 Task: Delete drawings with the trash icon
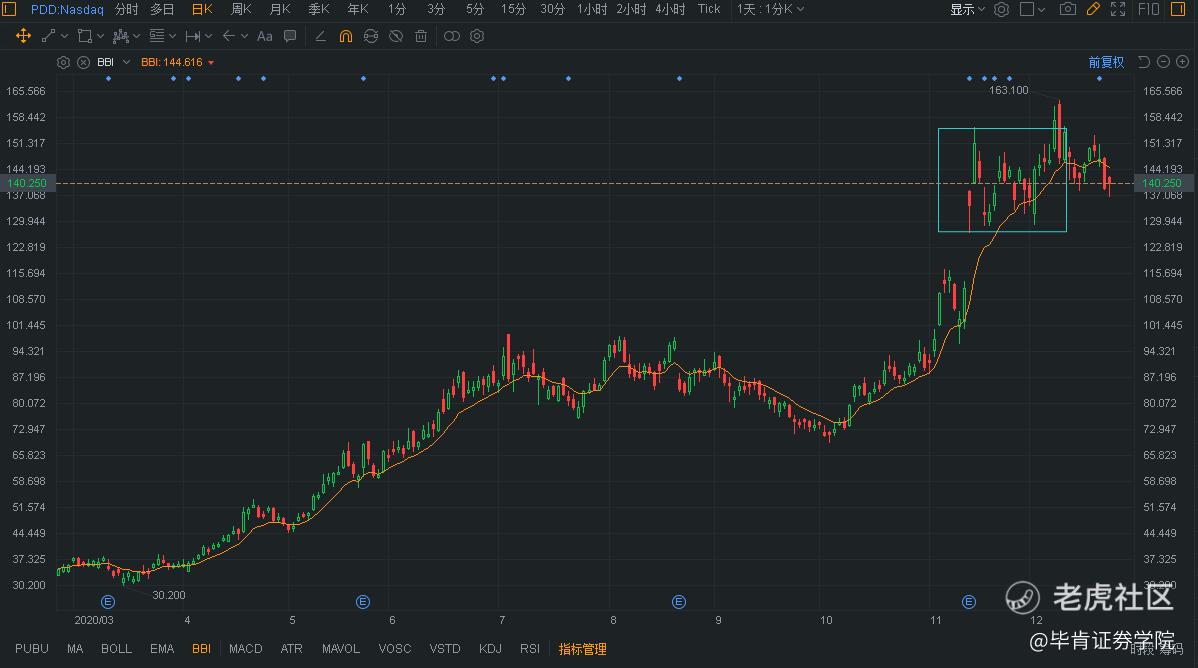tap(421, 36)
